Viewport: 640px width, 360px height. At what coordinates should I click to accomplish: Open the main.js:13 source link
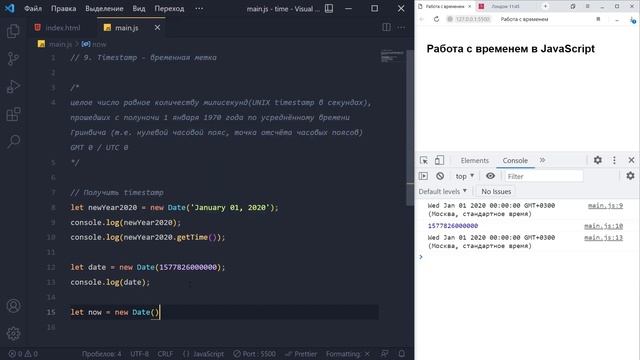603,238
